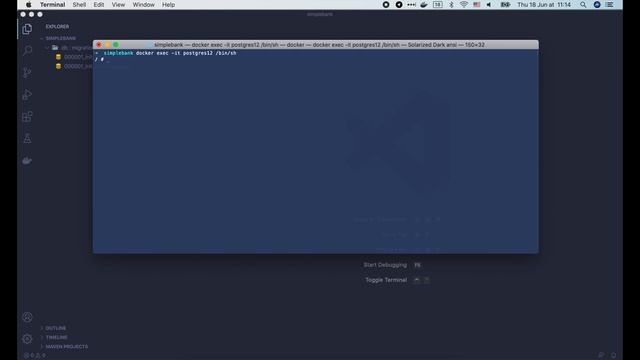Viewport: 640px width, 360px height.
Task: Open the Extensions view in VS Code
Action: [x=27, y=117]
